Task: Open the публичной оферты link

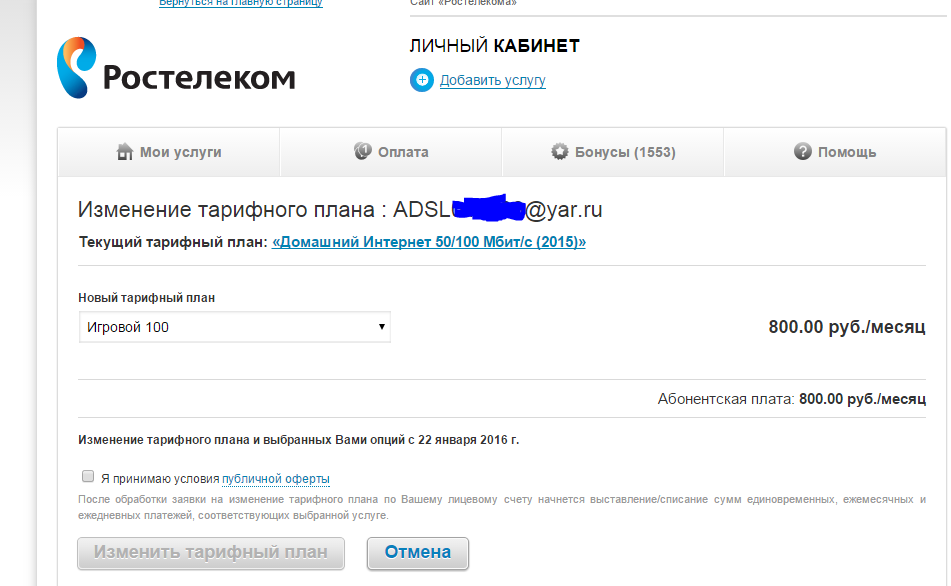Action: (276, 479)
